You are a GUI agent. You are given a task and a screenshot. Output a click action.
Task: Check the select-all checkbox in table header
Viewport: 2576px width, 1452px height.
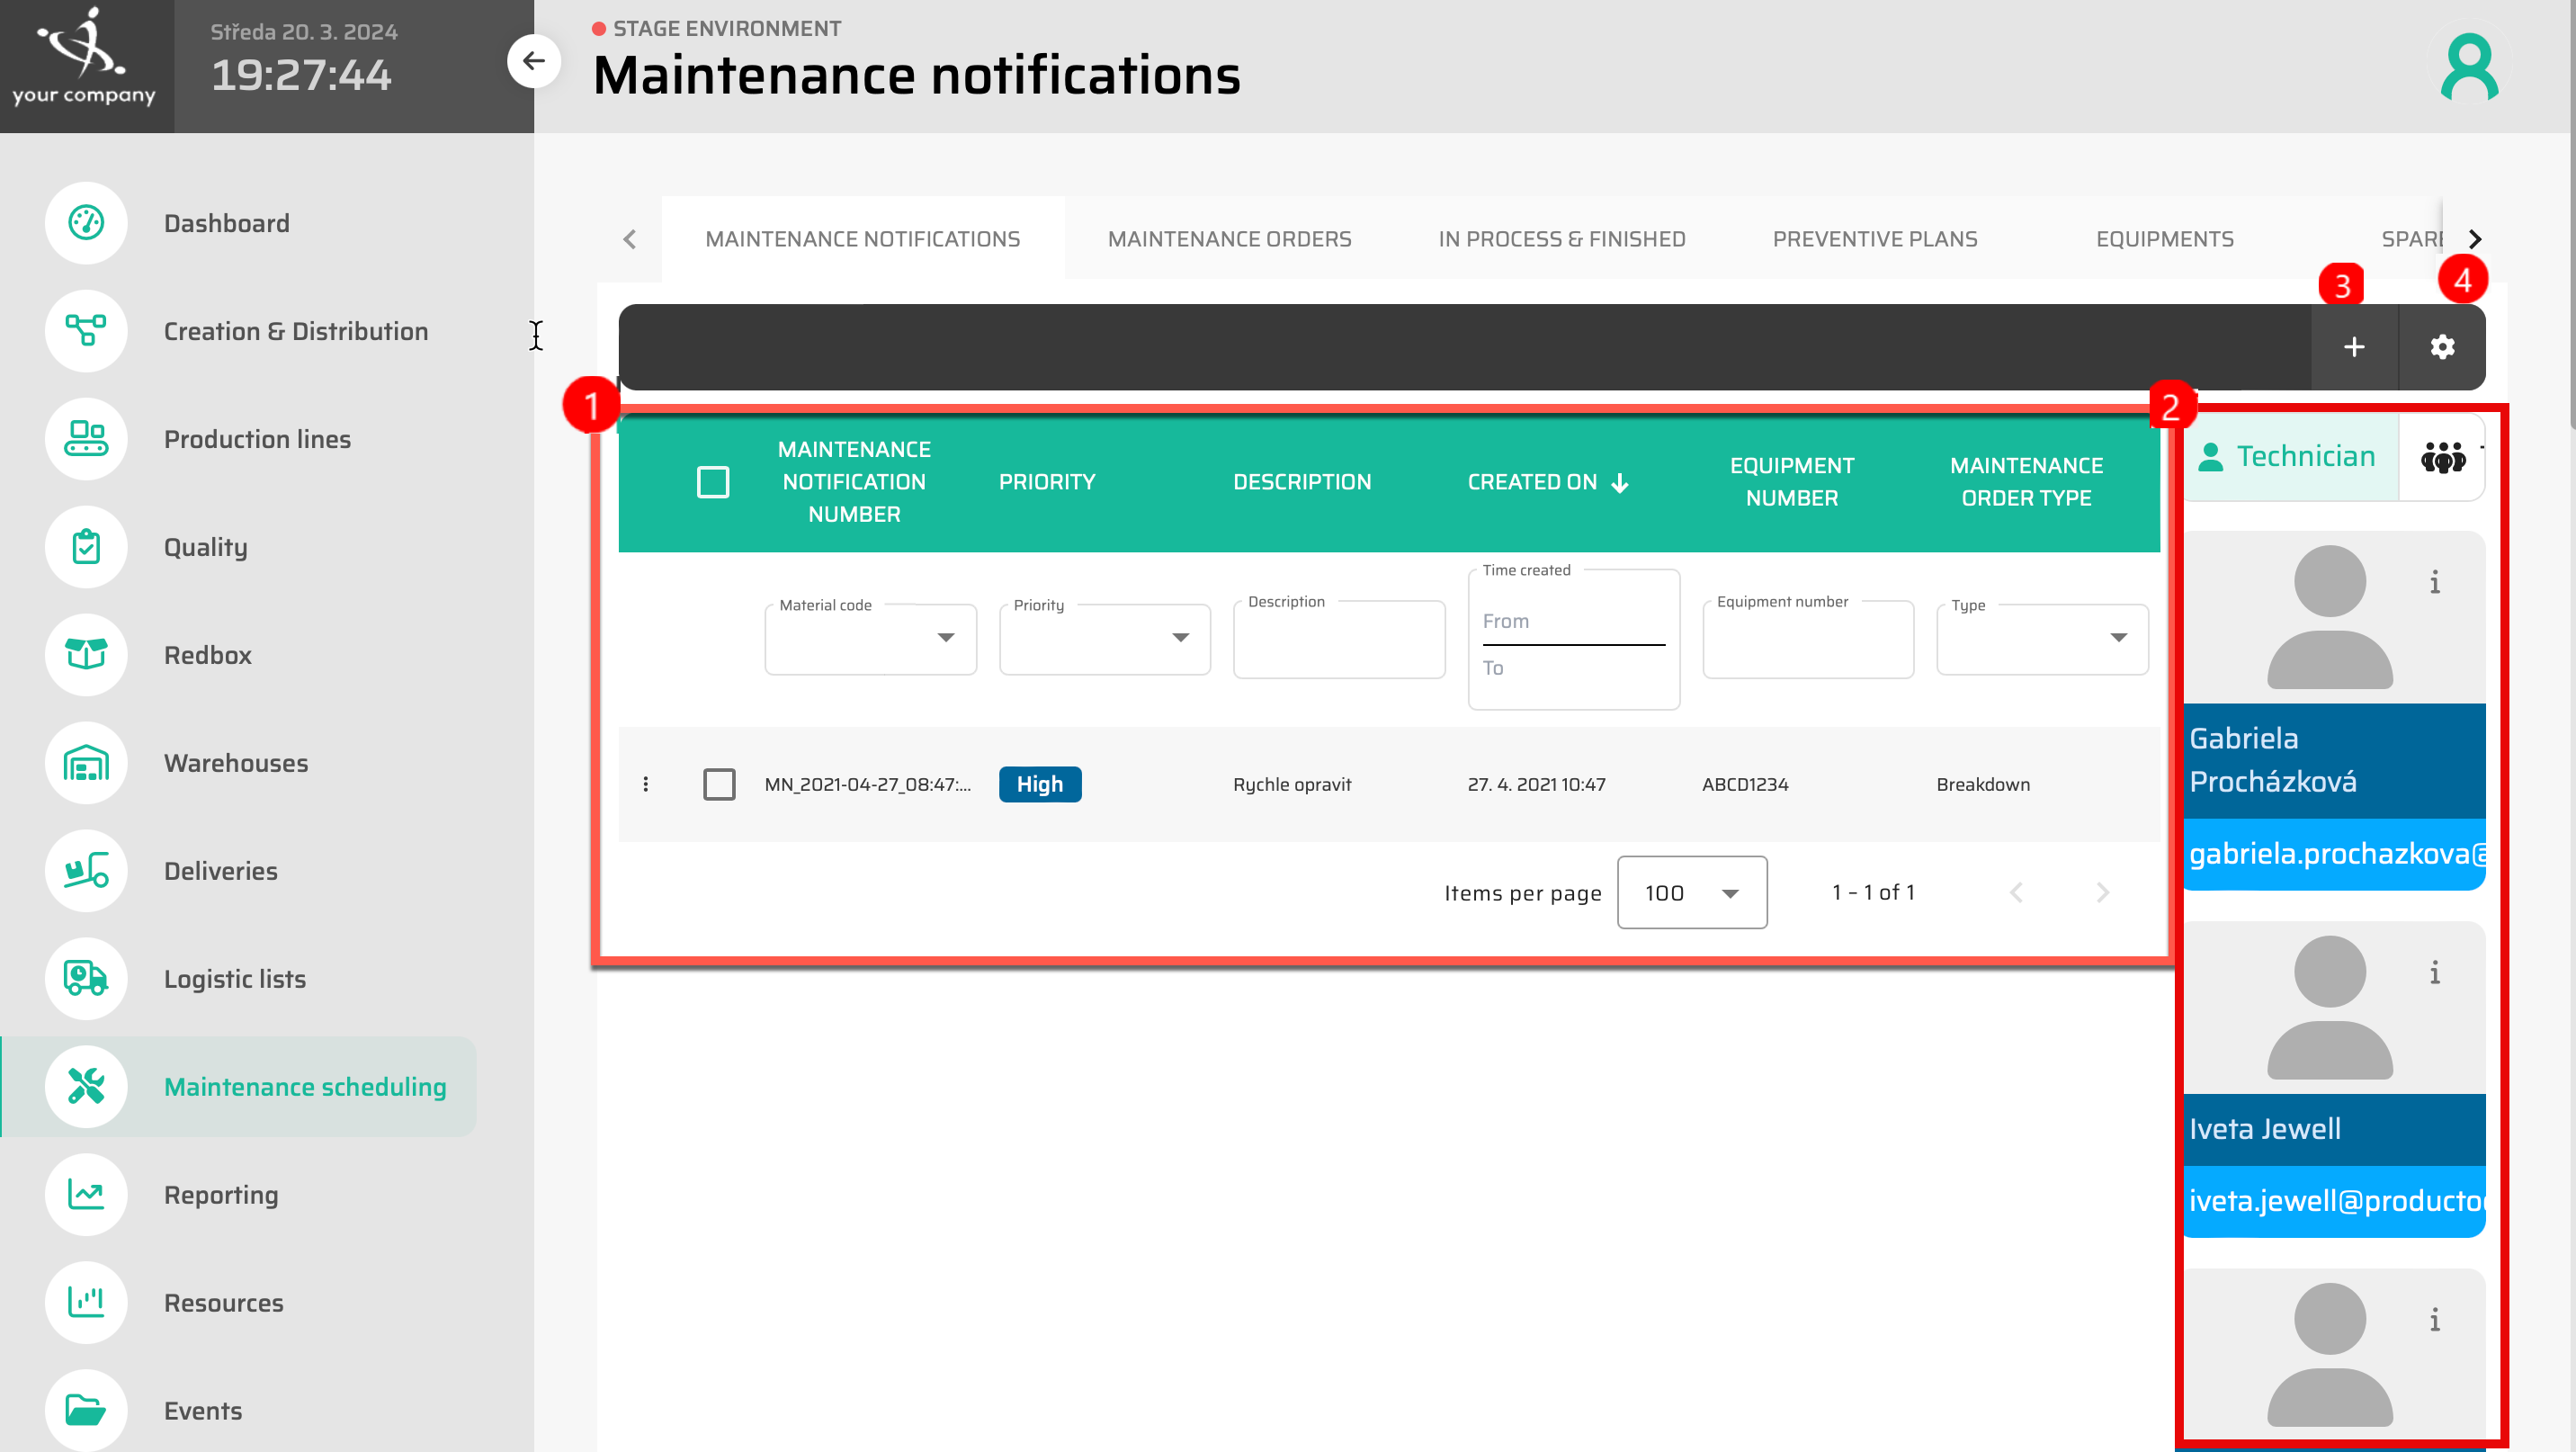[x=714, y=482]
